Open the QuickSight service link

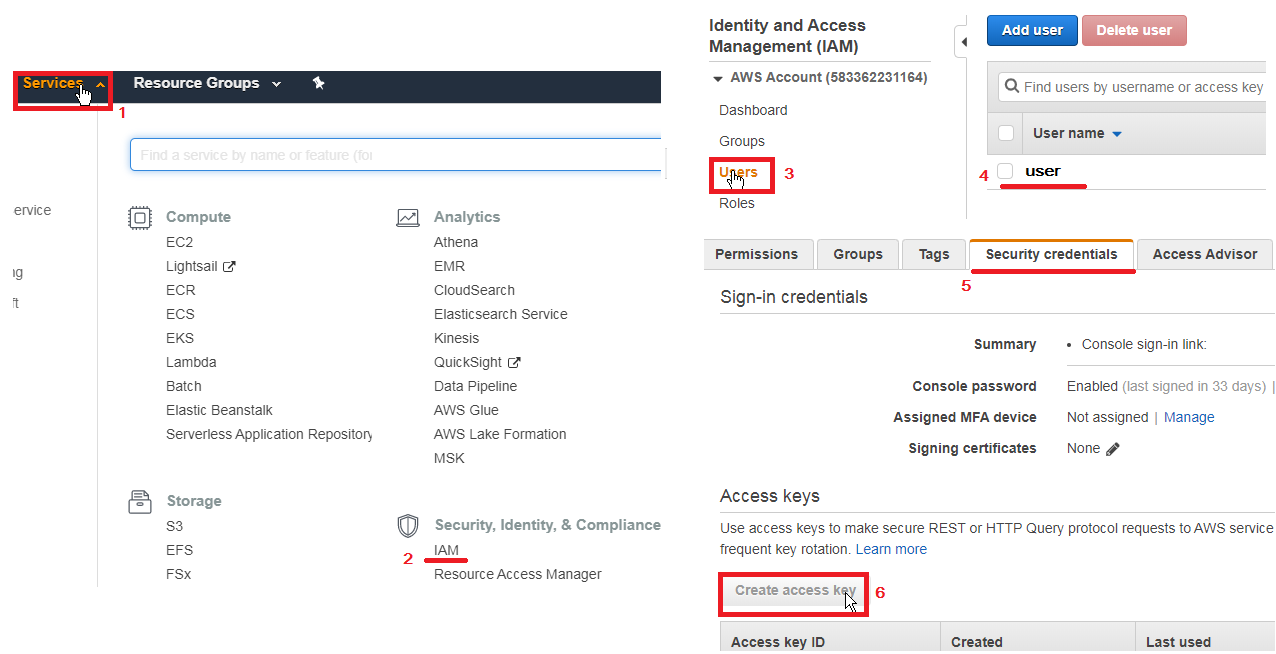(x=468, y=362)
